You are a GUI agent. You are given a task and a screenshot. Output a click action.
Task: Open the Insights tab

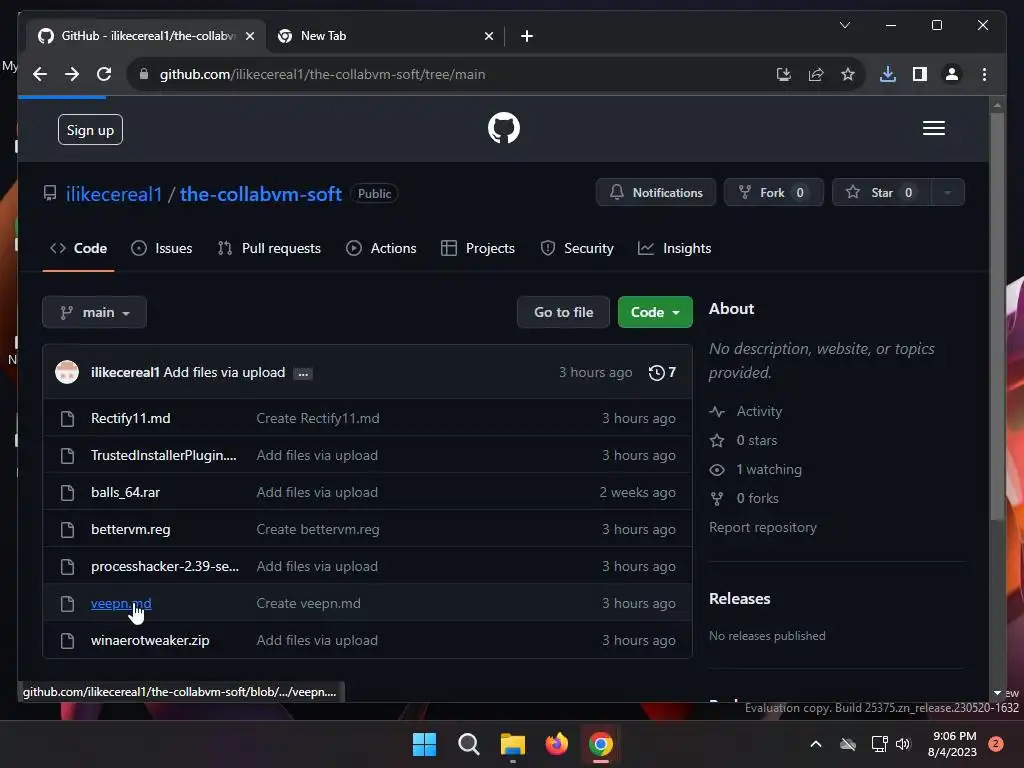point(675,248)
